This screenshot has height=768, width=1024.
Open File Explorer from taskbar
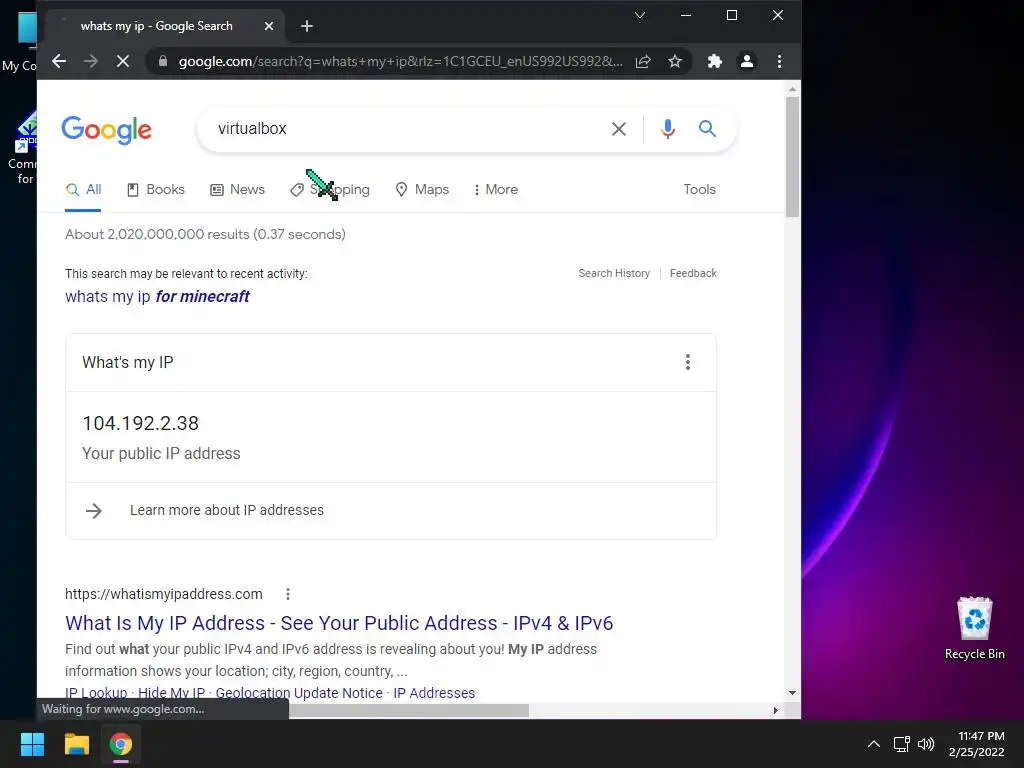(76, 744)
